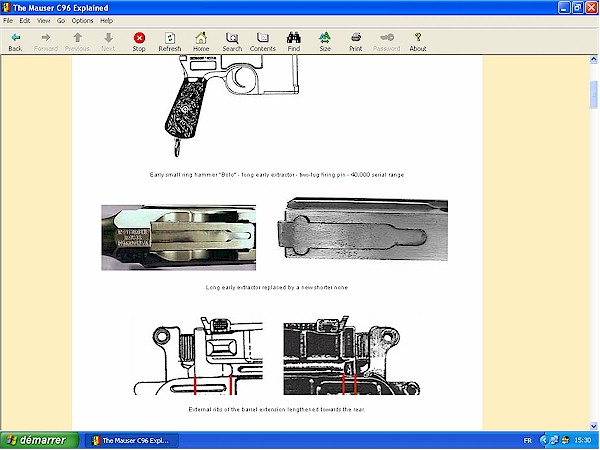Click the long extractor color photo
The image size is (600, 450).
coord(178,238)
